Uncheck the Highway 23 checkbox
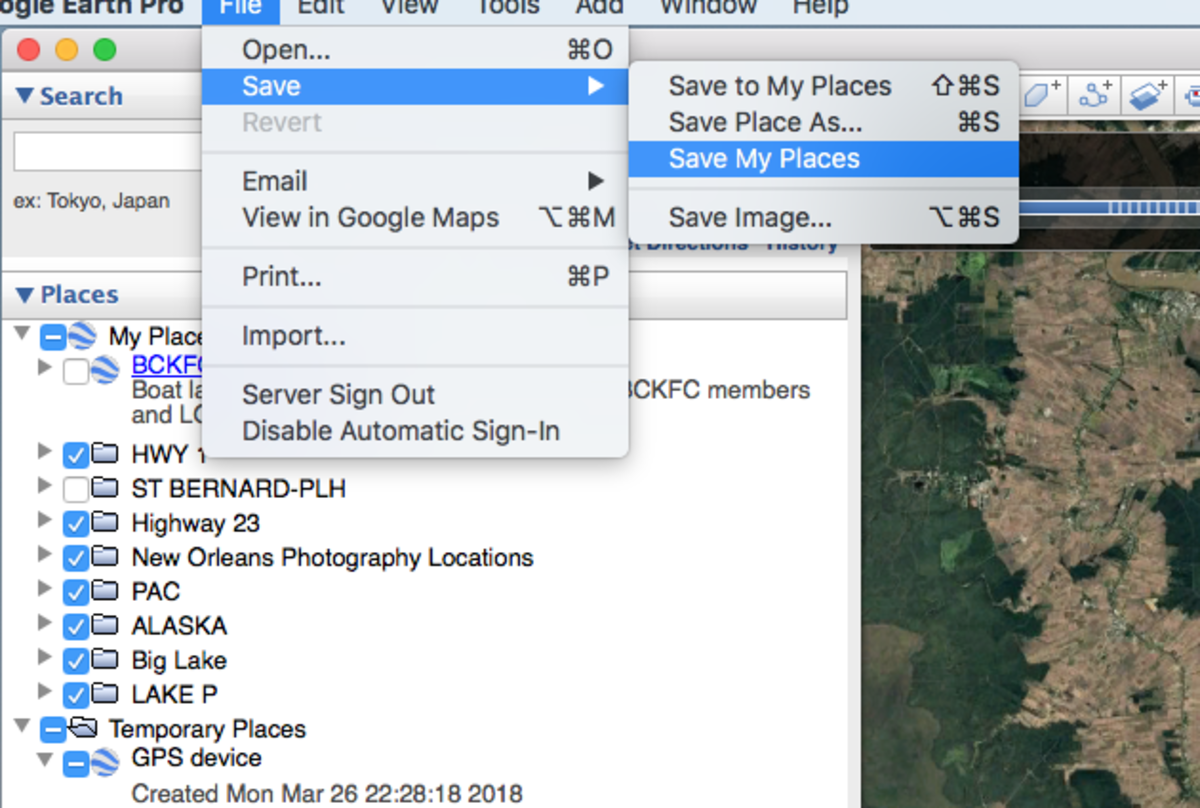This screenshot has width=1200, height=808. [76, 524]
